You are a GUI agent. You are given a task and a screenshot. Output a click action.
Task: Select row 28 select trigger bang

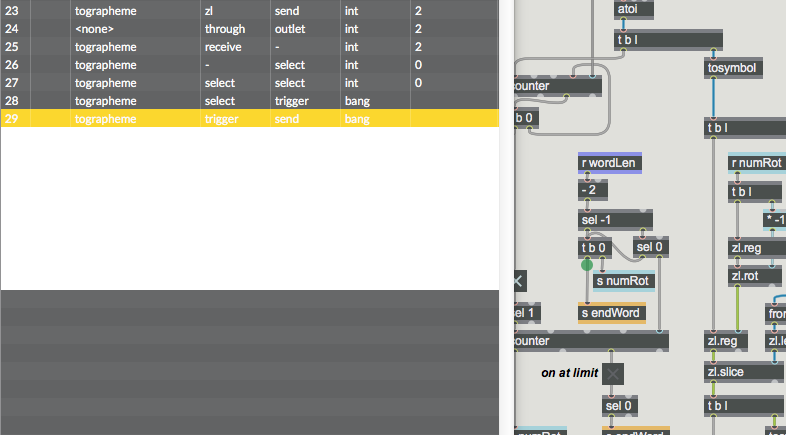[249, 101]
